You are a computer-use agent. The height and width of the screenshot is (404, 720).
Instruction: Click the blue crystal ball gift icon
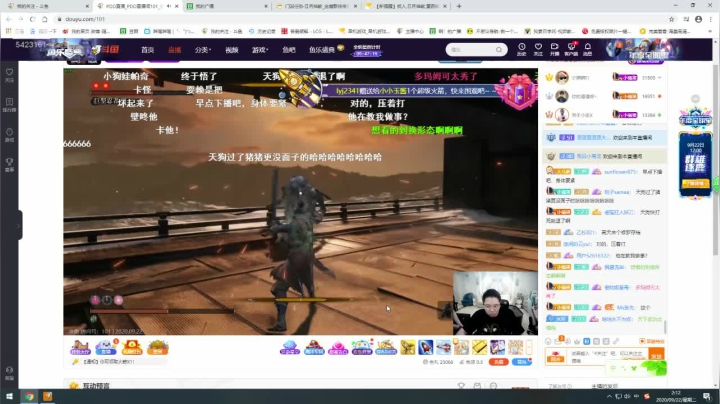[290, 348]
